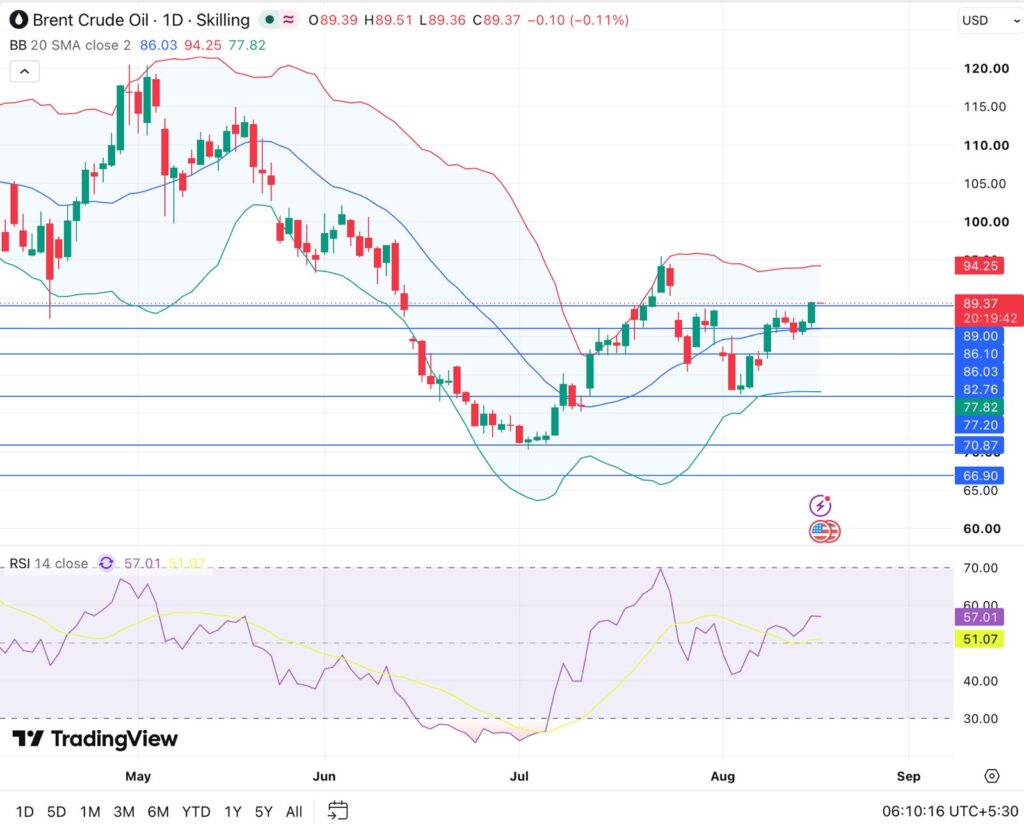Image resolution: width=1024 pixels, height=831 pixels.
Task: Click the 70.87 horizontal line price label
Action: 980,446
